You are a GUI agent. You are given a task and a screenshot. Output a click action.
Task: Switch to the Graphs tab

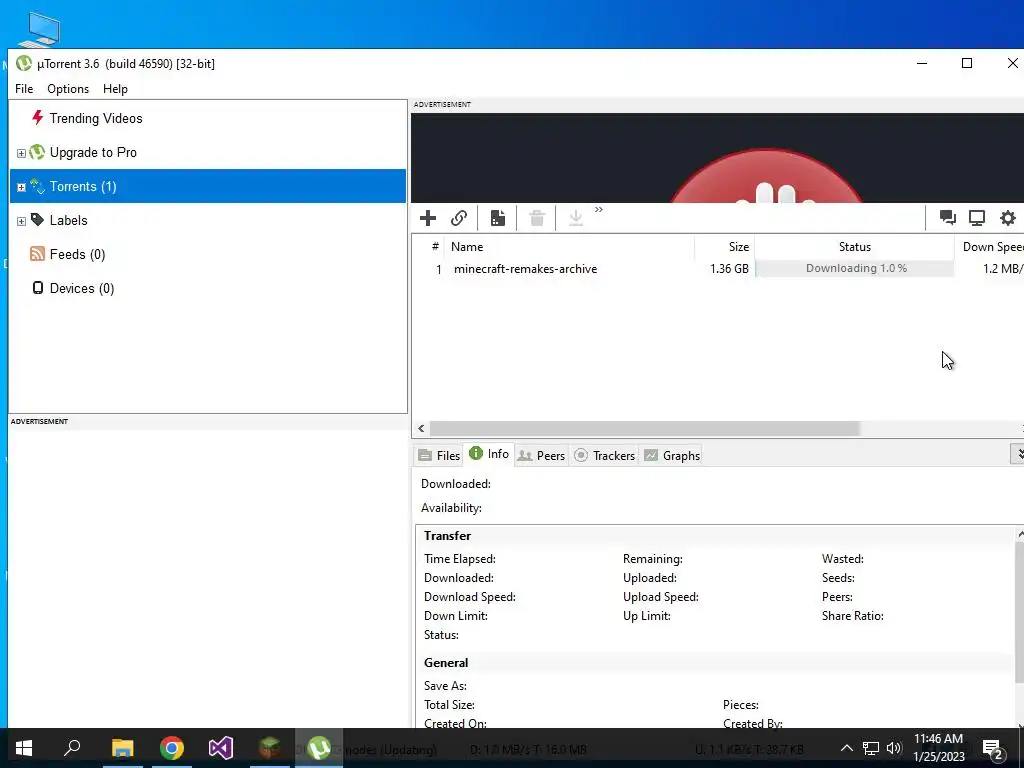672,455
